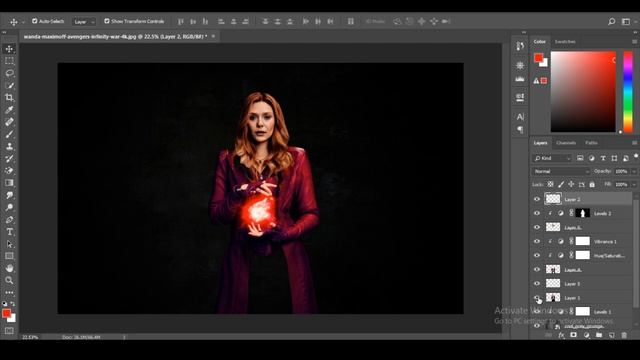Select the Crop tool
The height and width of the screenshot is (360, 640).
click(x=9, y=98)
